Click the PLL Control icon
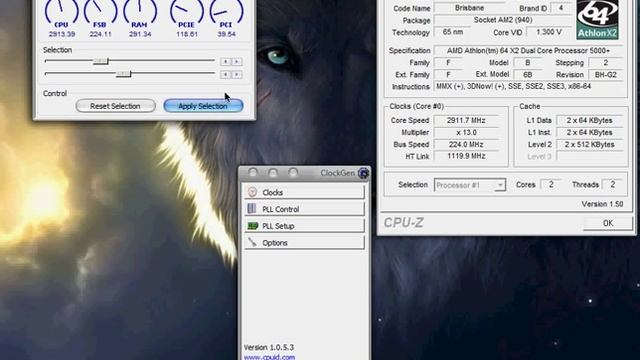The height and width of the screenshot is (360, 640). pos(252,209)
